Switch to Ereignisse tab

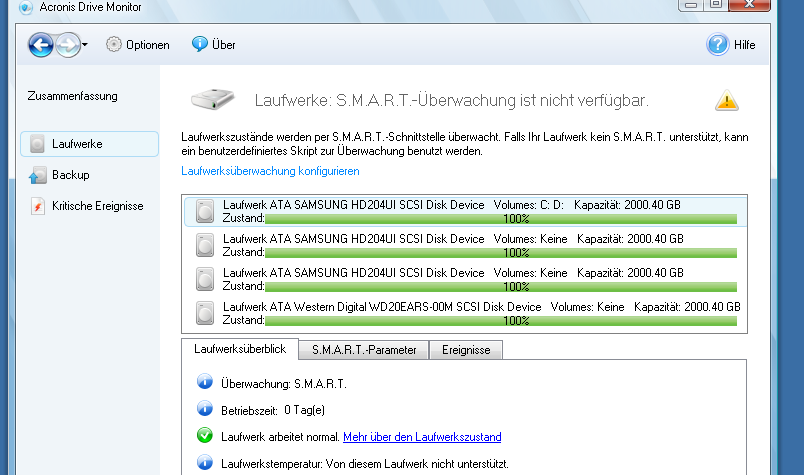click(x=466, y=350)
